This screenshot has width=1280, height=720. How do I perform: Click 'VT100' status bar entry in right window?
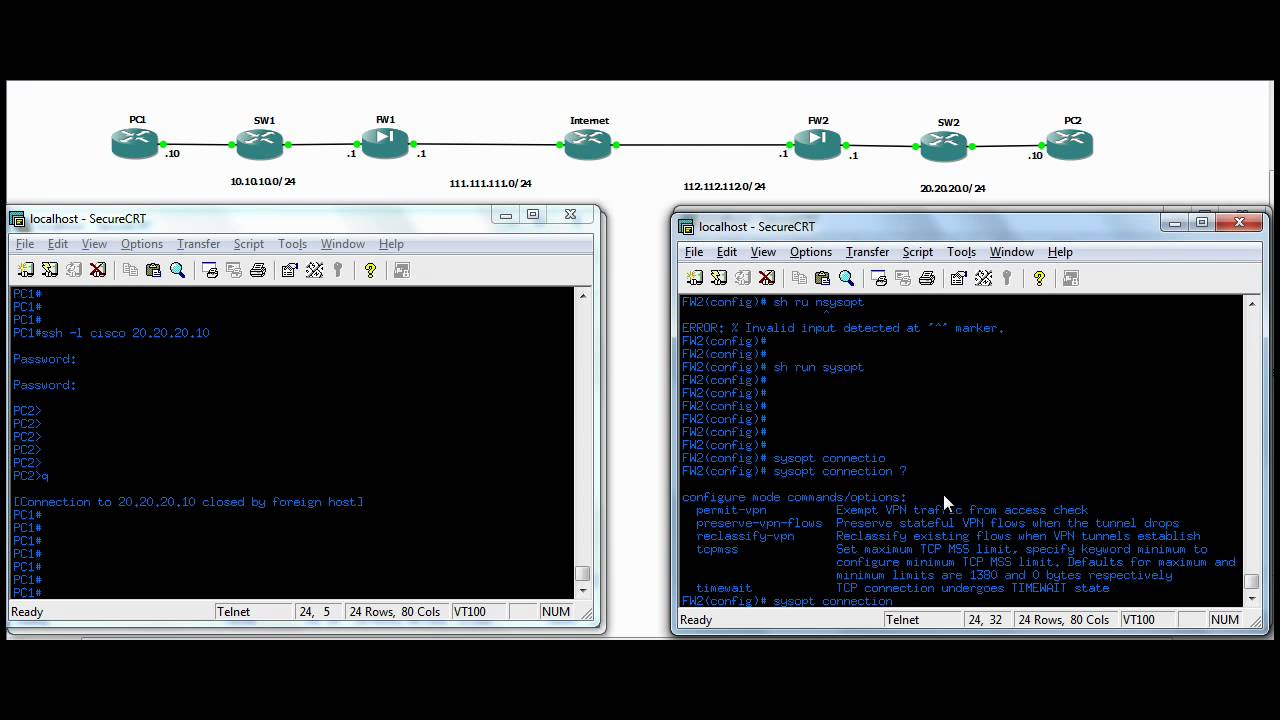tap(1139, 620)
